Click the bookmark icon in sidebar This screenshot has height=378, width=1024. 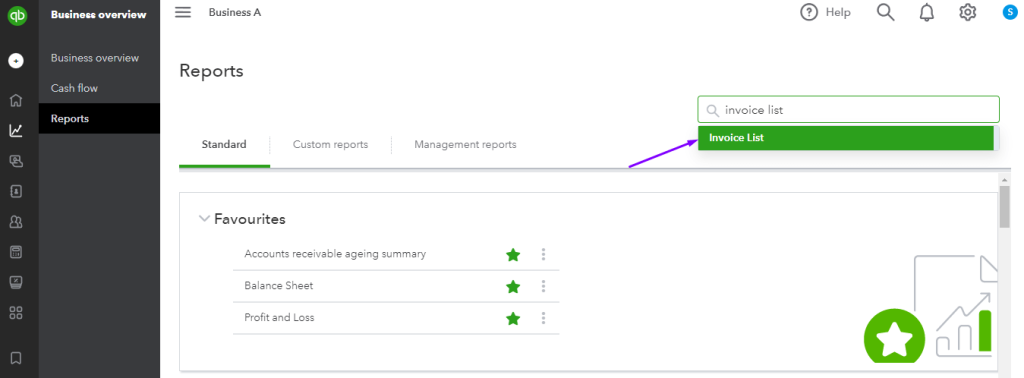pos(16,358)
